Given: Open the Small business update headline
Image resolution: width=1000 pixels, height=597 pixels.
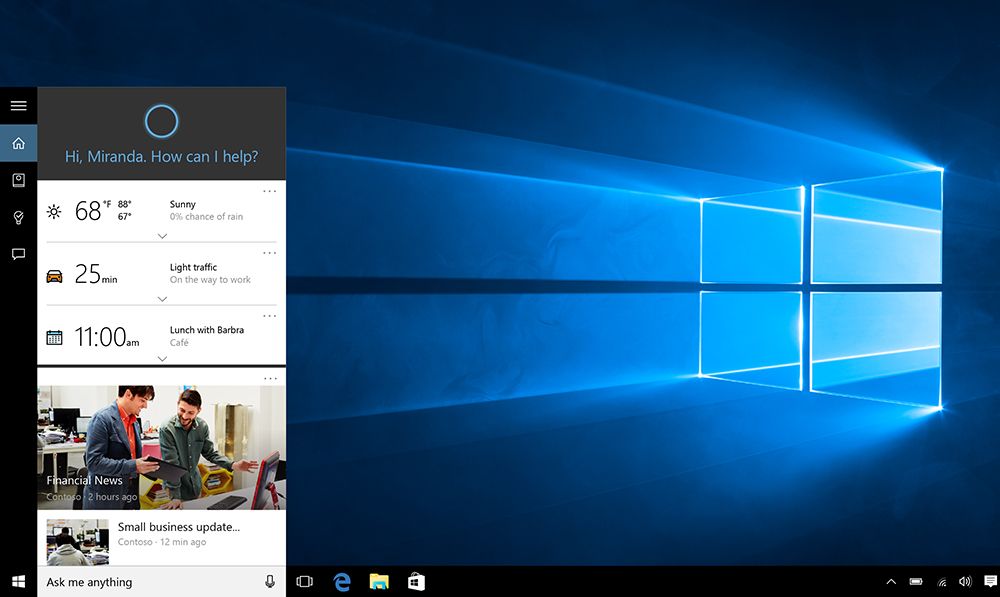Looking at the screenshot, I should point(179,527).
